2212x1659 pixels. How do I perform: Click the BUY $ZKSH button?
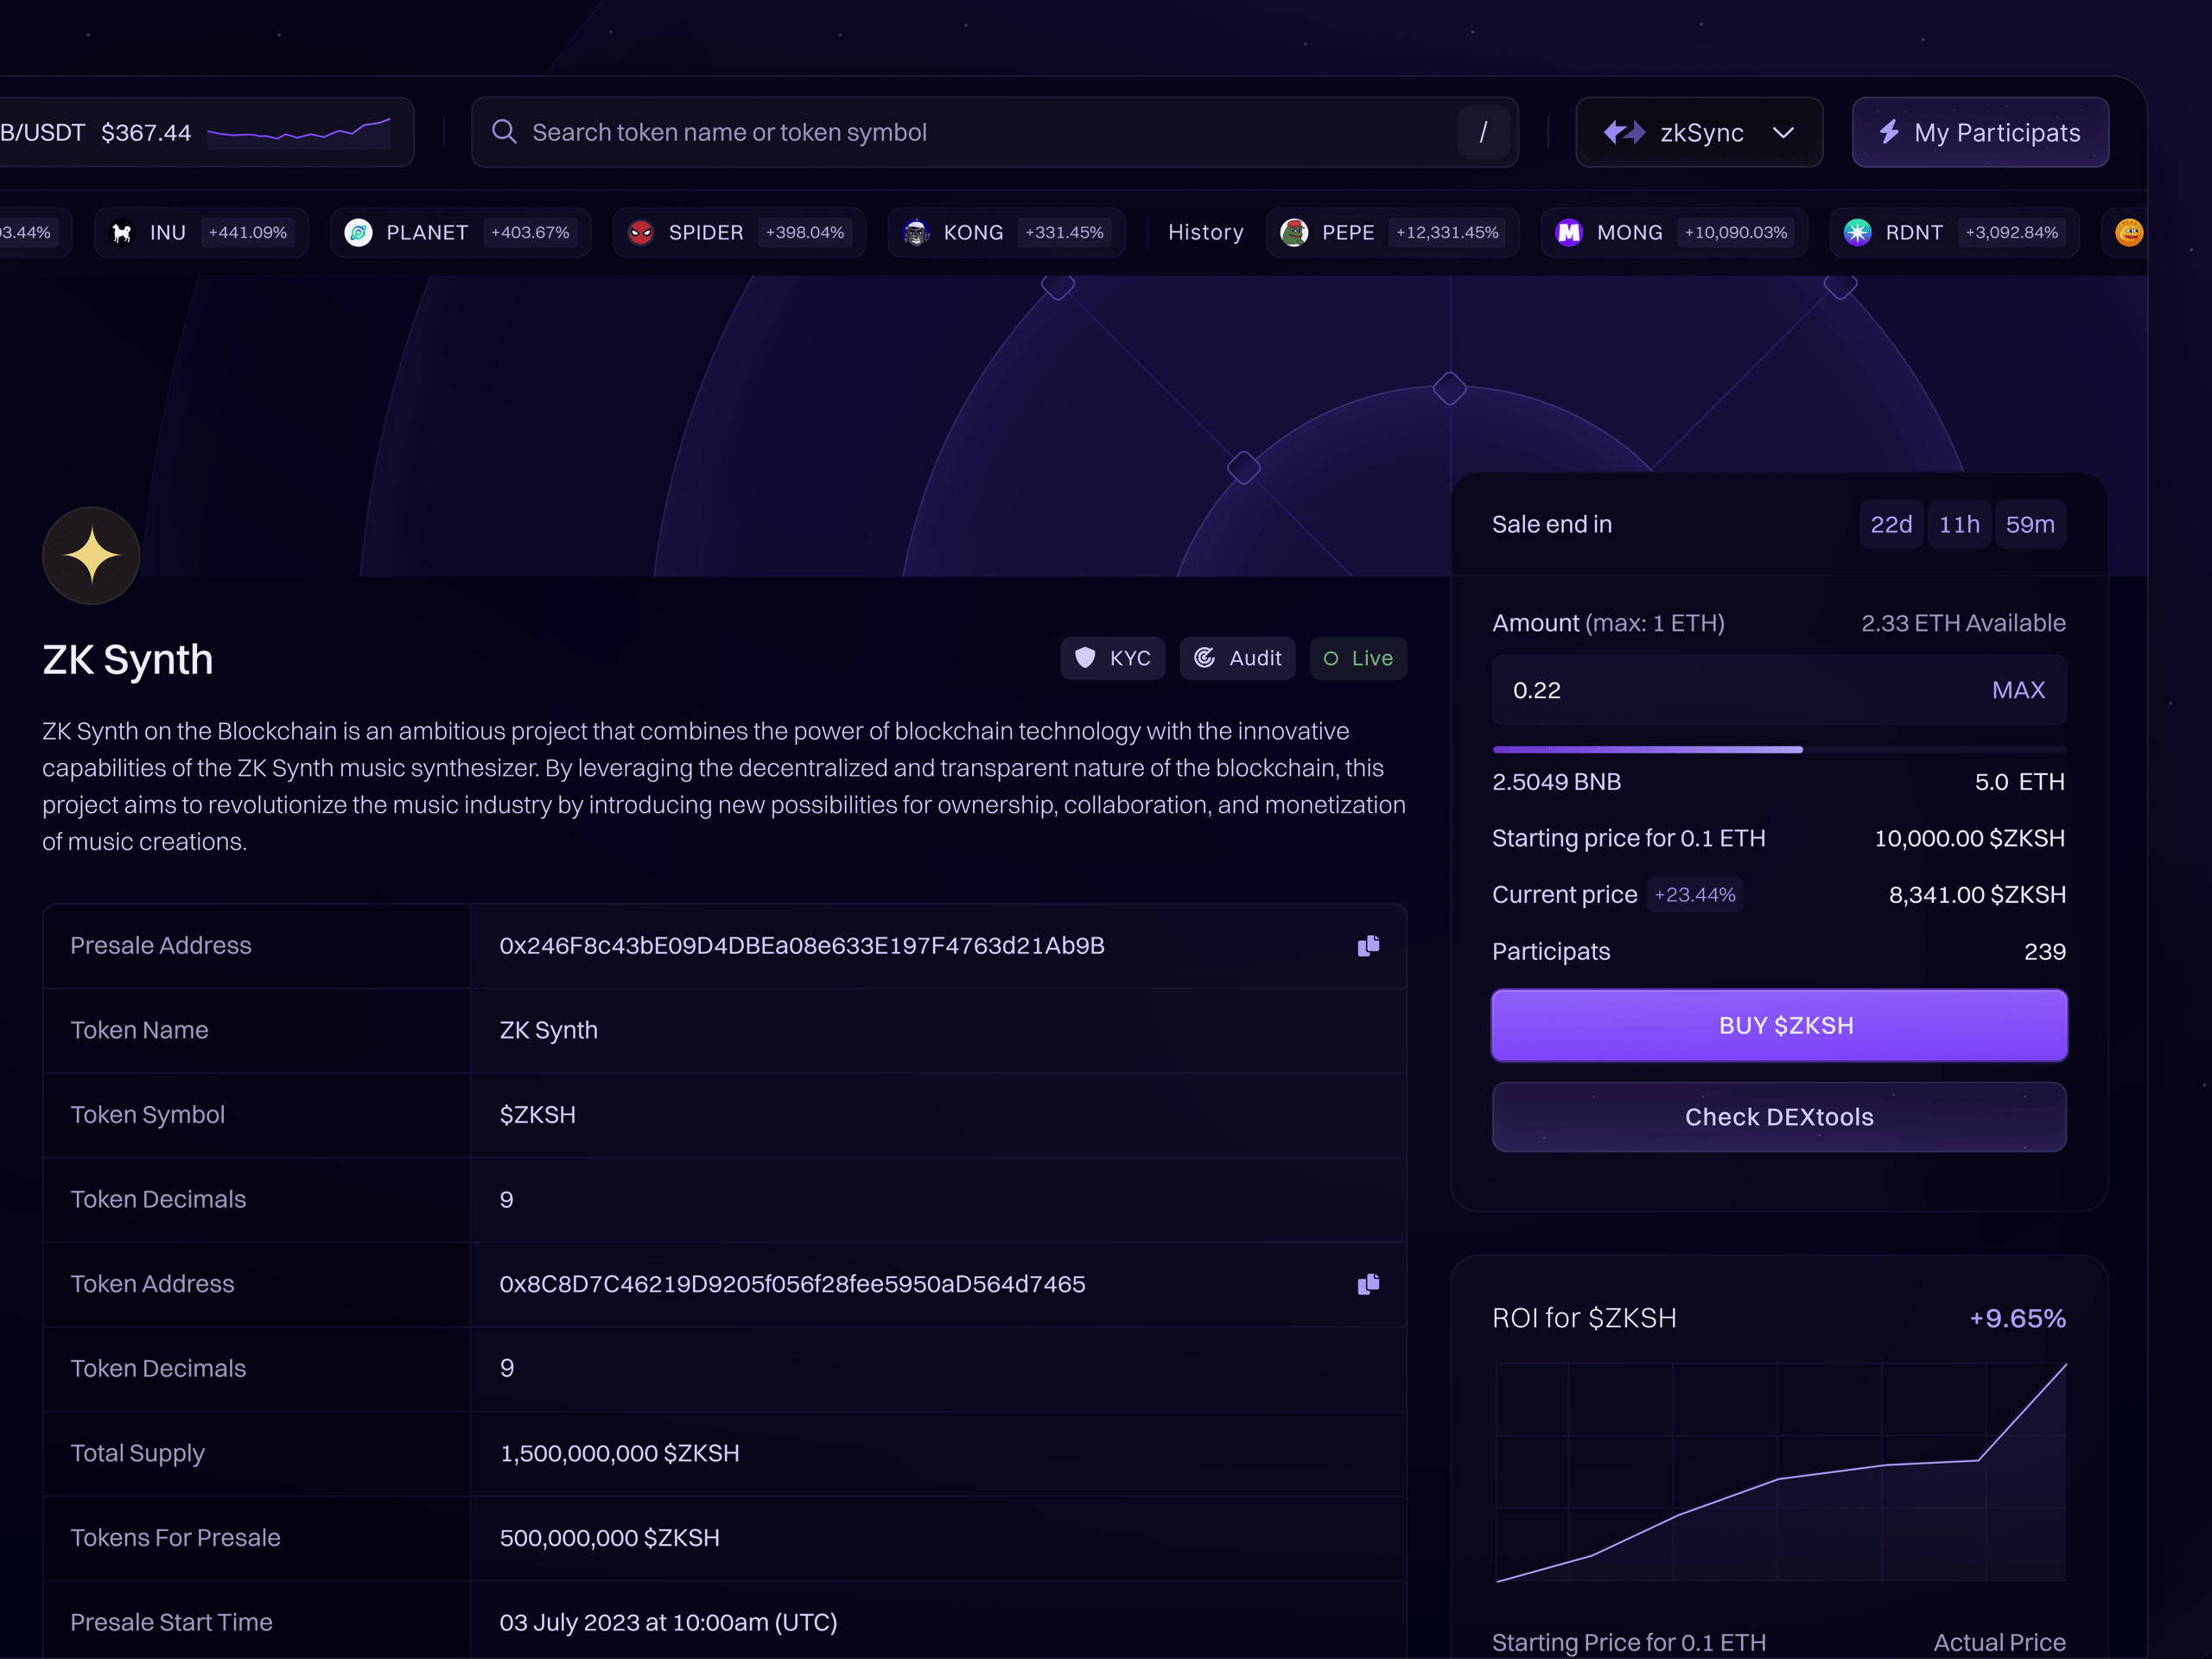1778,1025
